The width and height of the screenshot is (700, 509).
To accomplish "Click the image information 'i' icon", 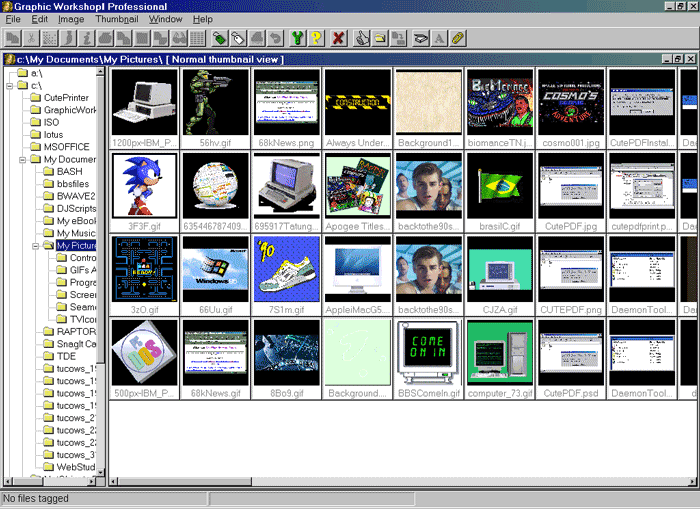I will tap(87, 38).
